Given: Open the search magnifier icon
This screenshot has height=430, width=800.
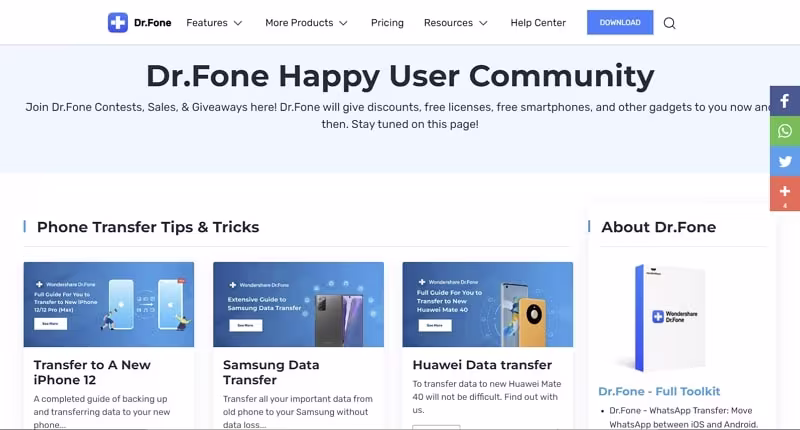Looking at the screenshot, I should tap(669, 23).
